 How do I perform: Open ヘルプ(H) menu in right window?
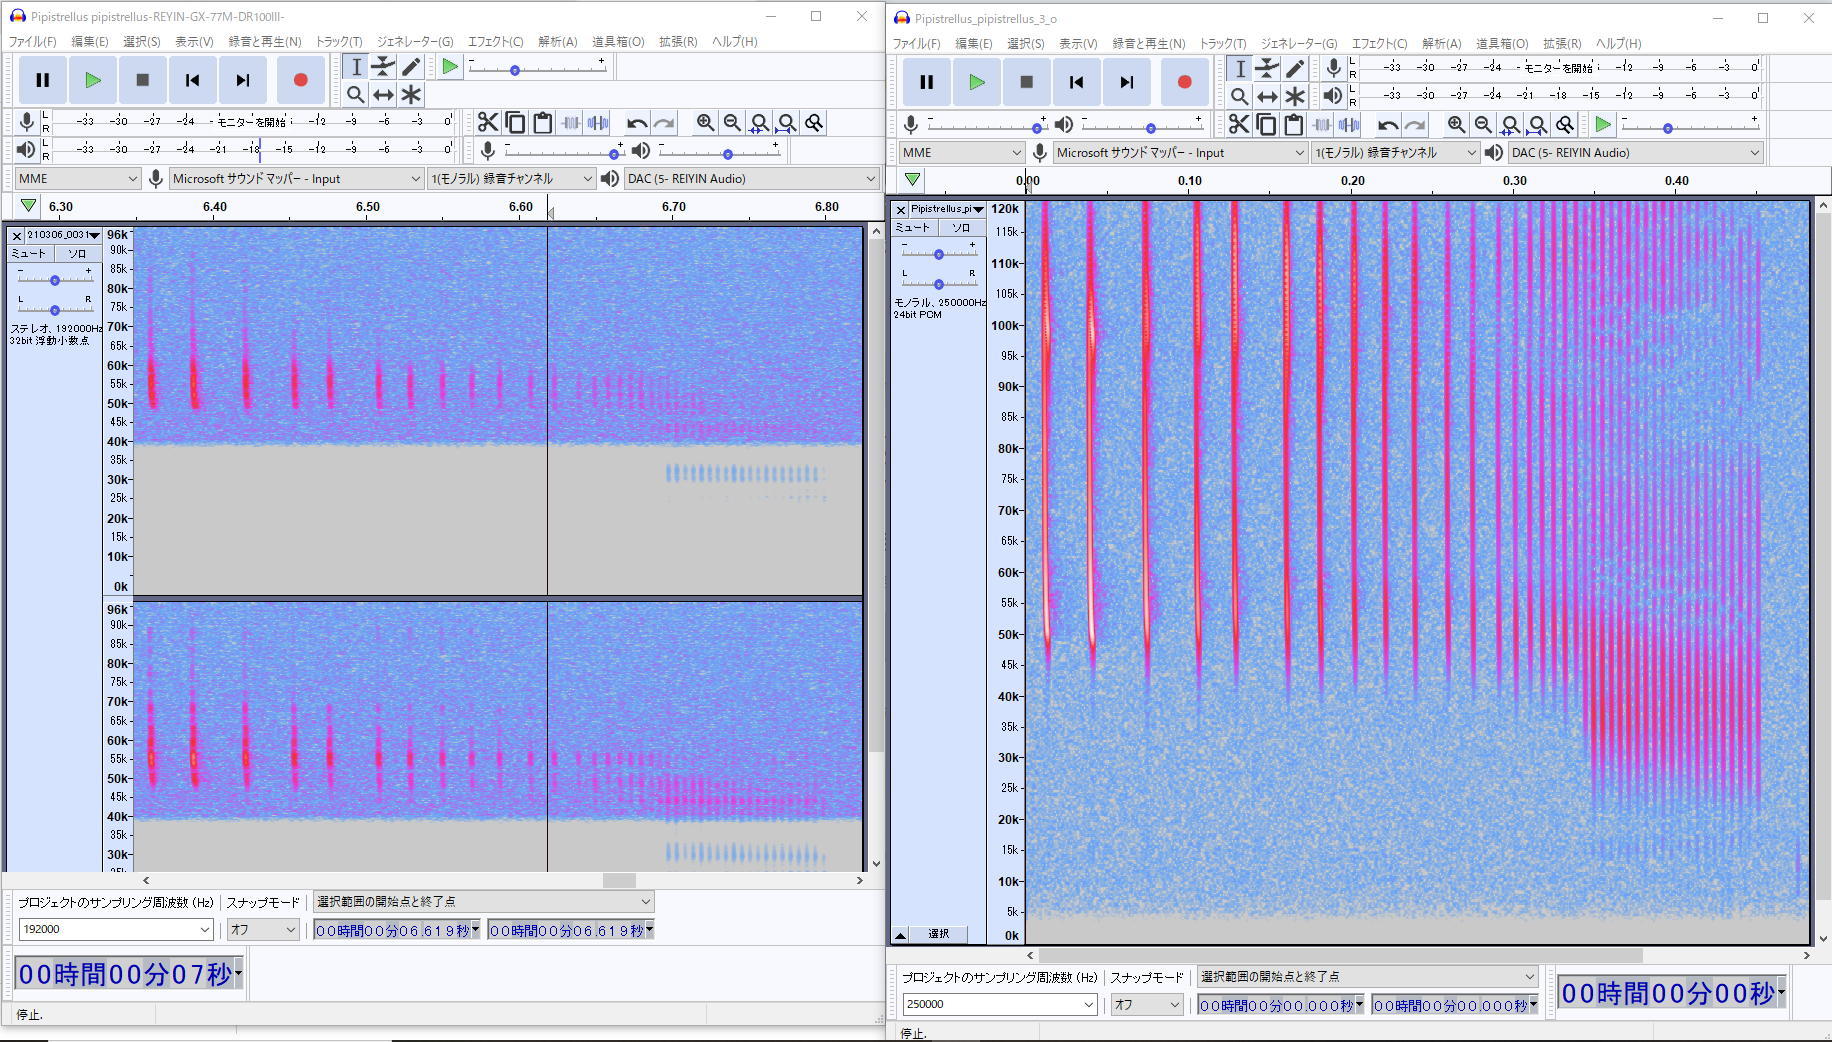coord(1617,43)
